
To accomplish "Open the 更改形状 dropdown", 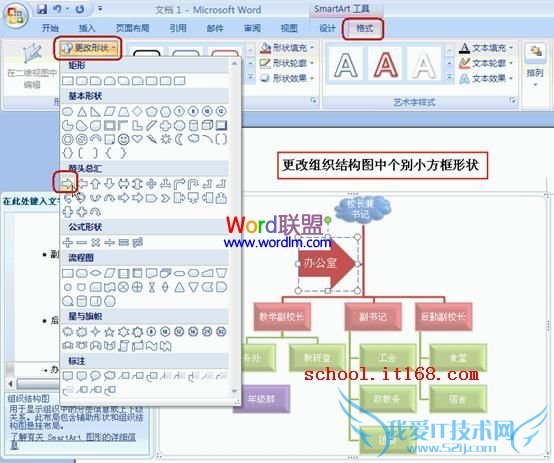I will [88, 48].
